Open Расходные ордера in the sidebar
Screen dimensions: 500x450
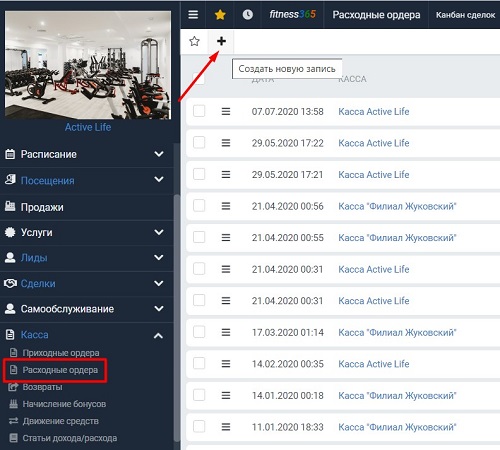(60, 370)
